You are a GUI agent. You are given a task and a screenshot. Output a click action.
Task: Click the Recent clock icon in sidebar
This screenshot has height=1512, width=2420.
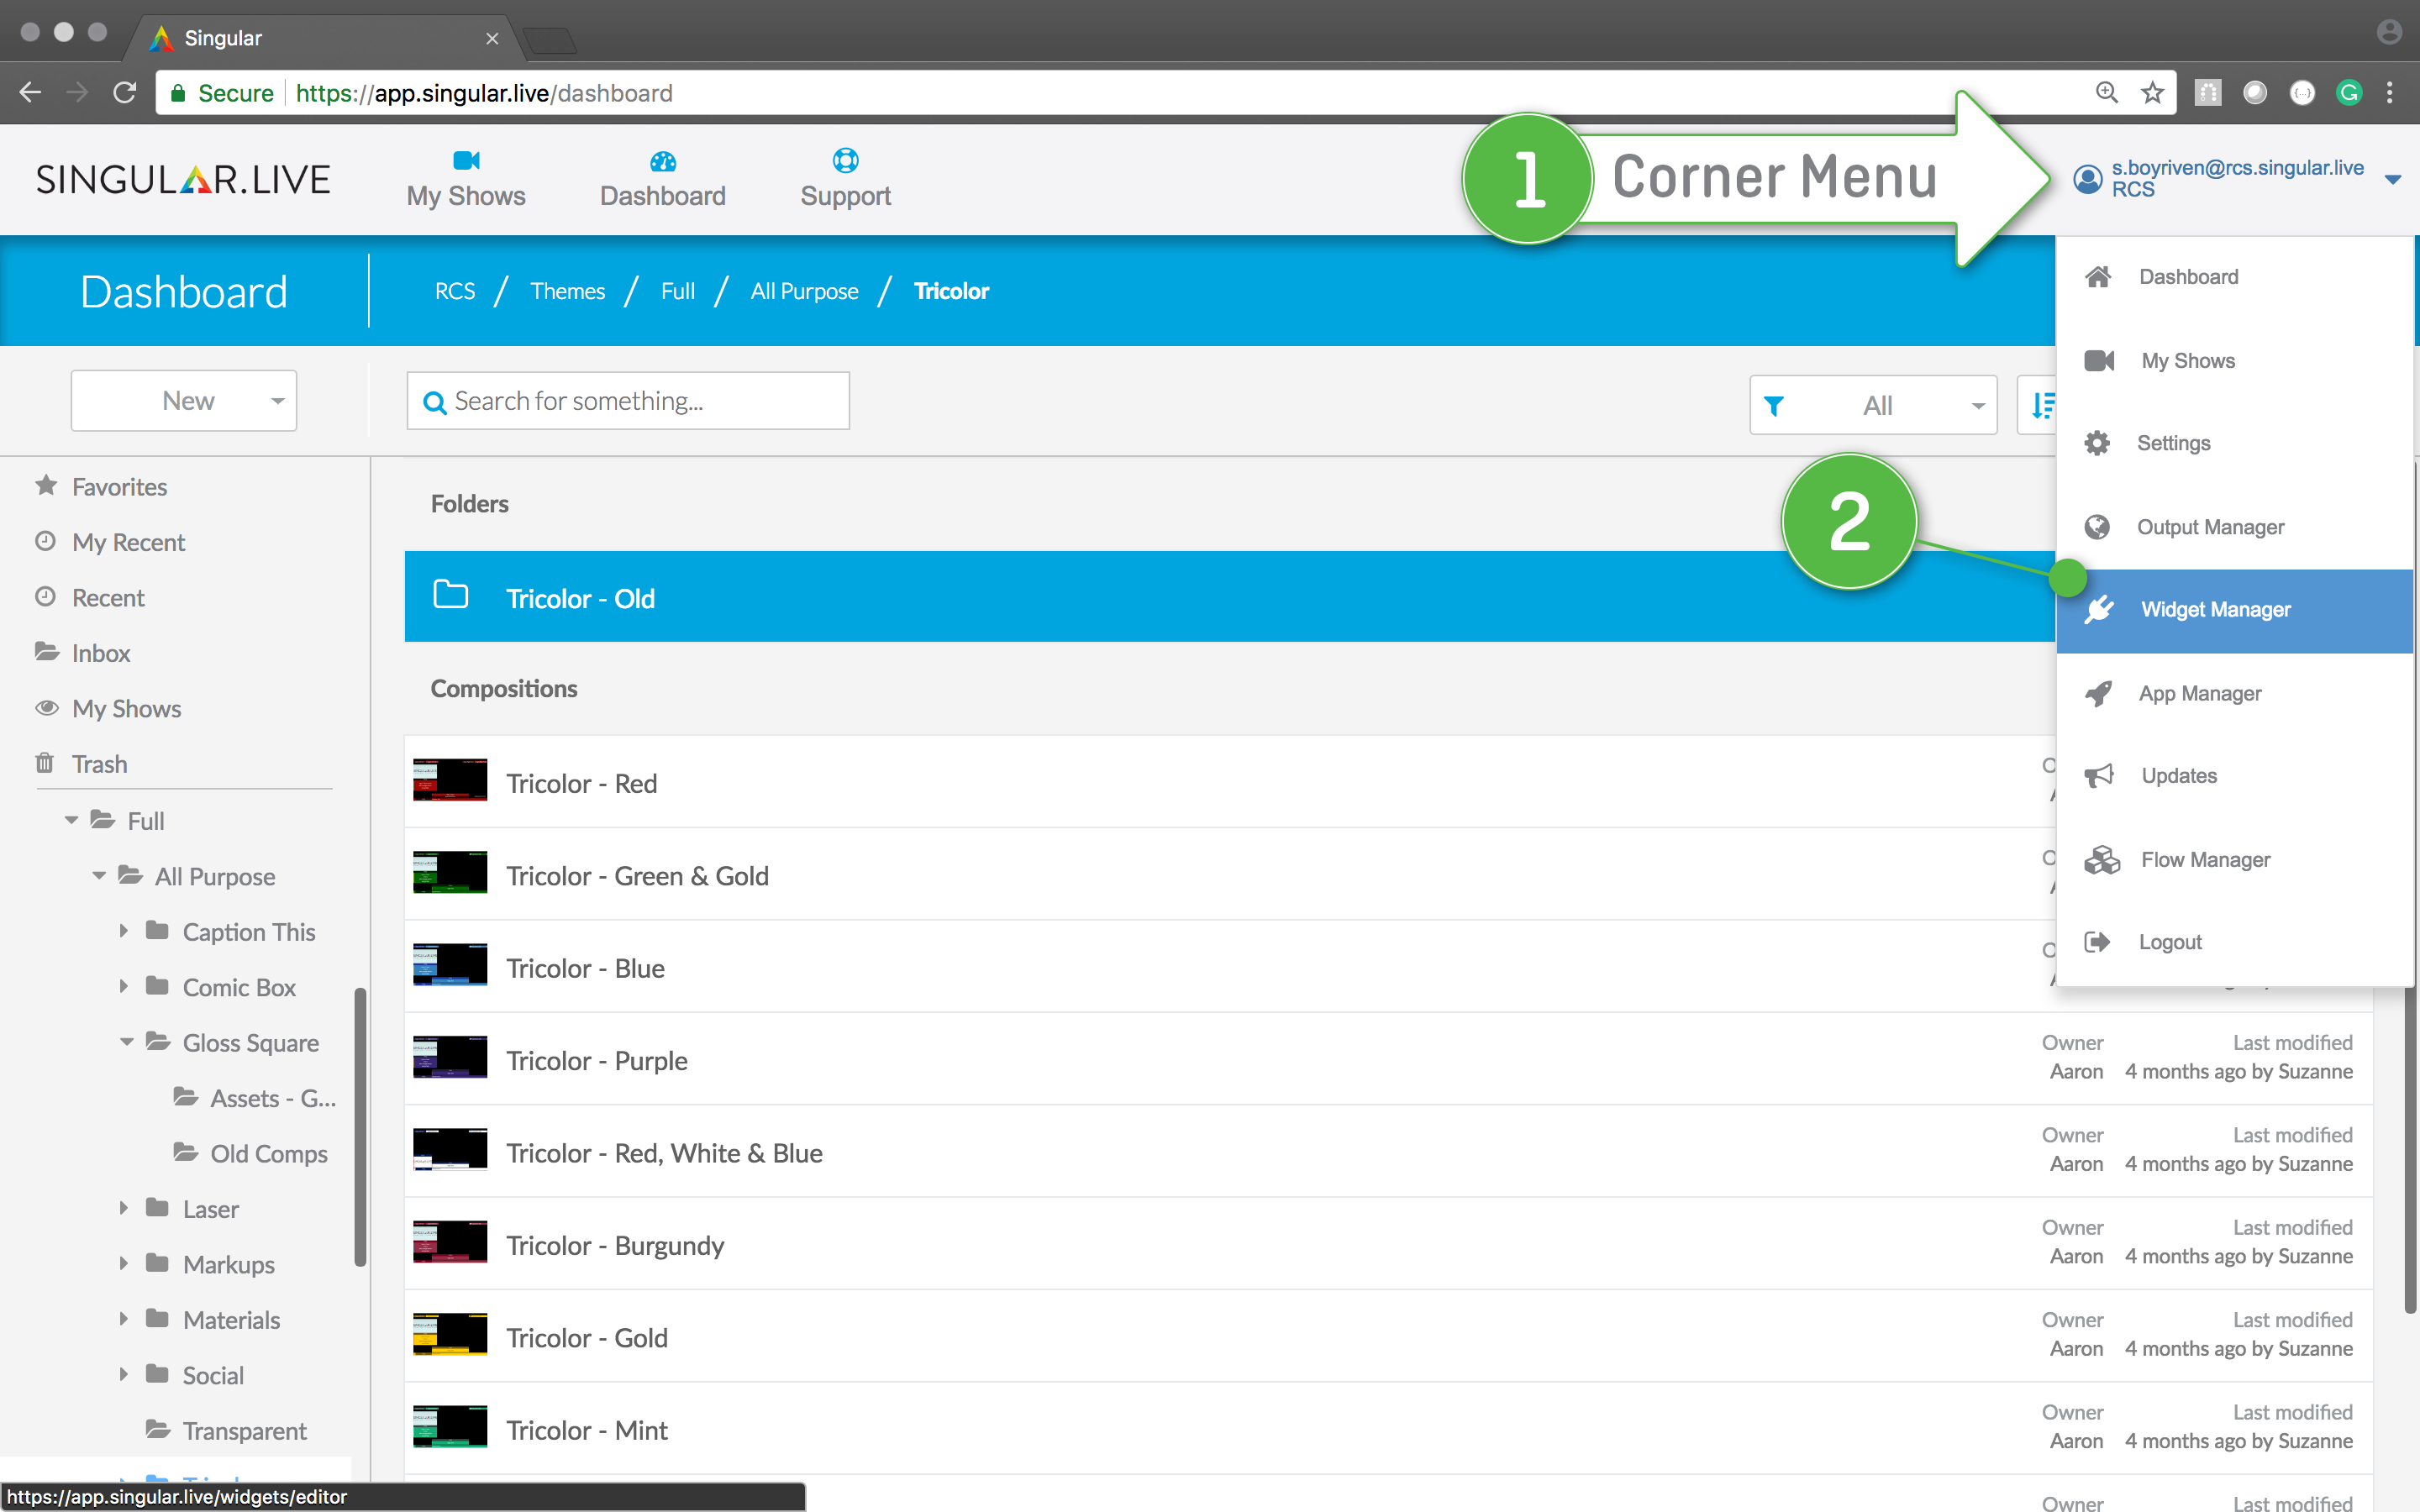click(45, 597)
